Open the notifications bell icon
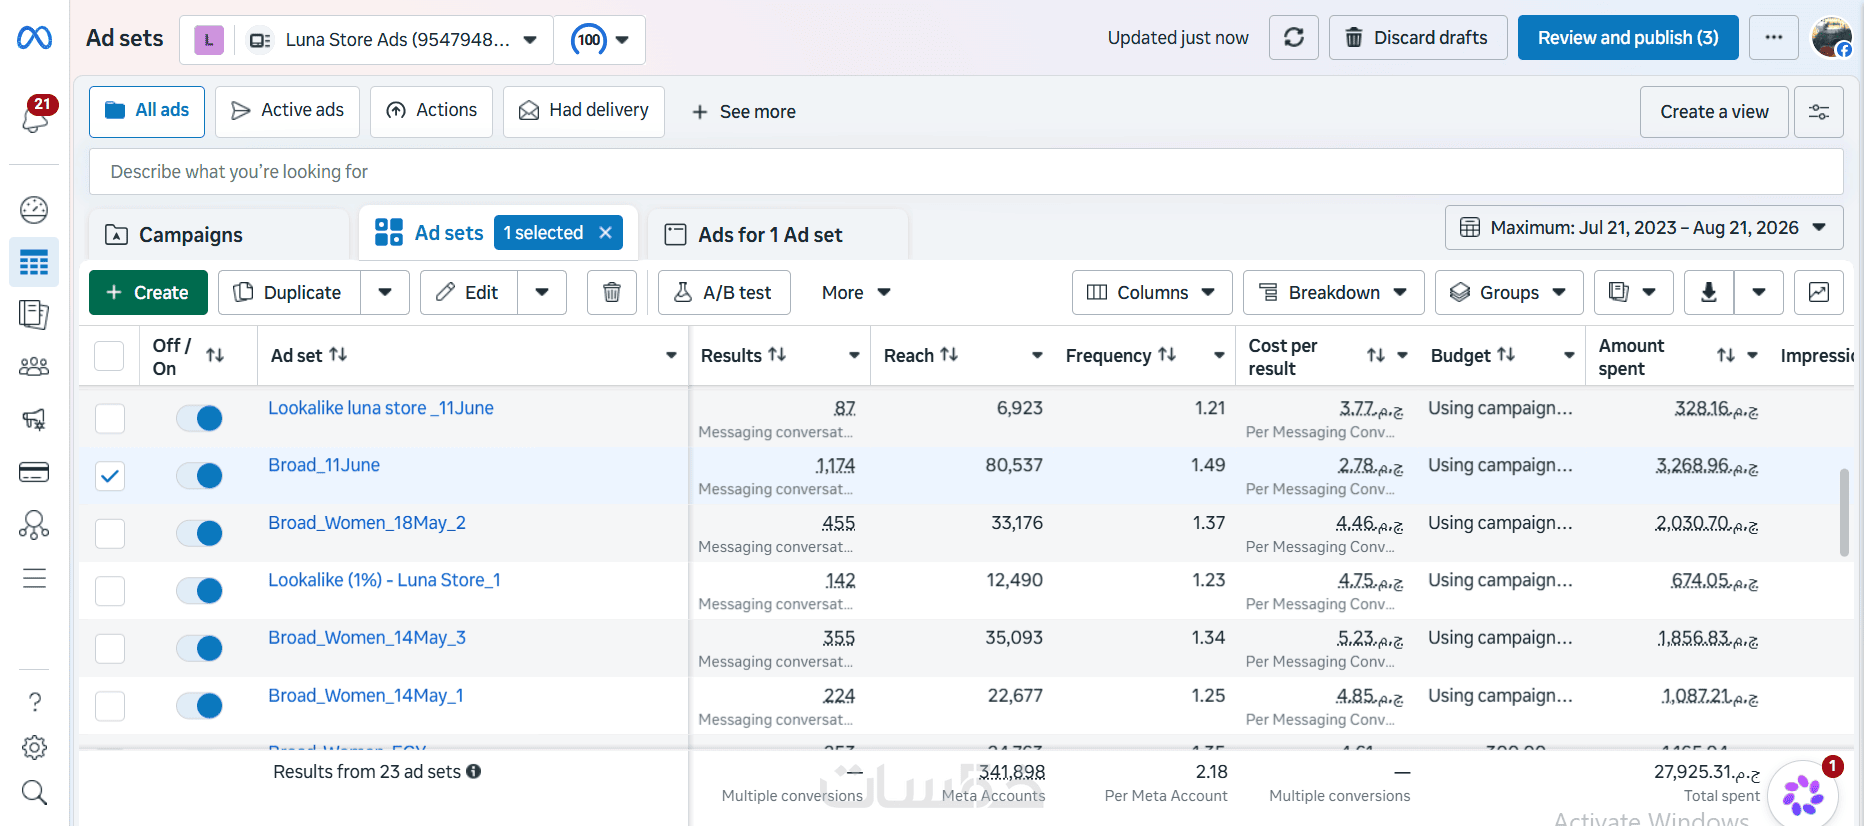 (35, 117)
